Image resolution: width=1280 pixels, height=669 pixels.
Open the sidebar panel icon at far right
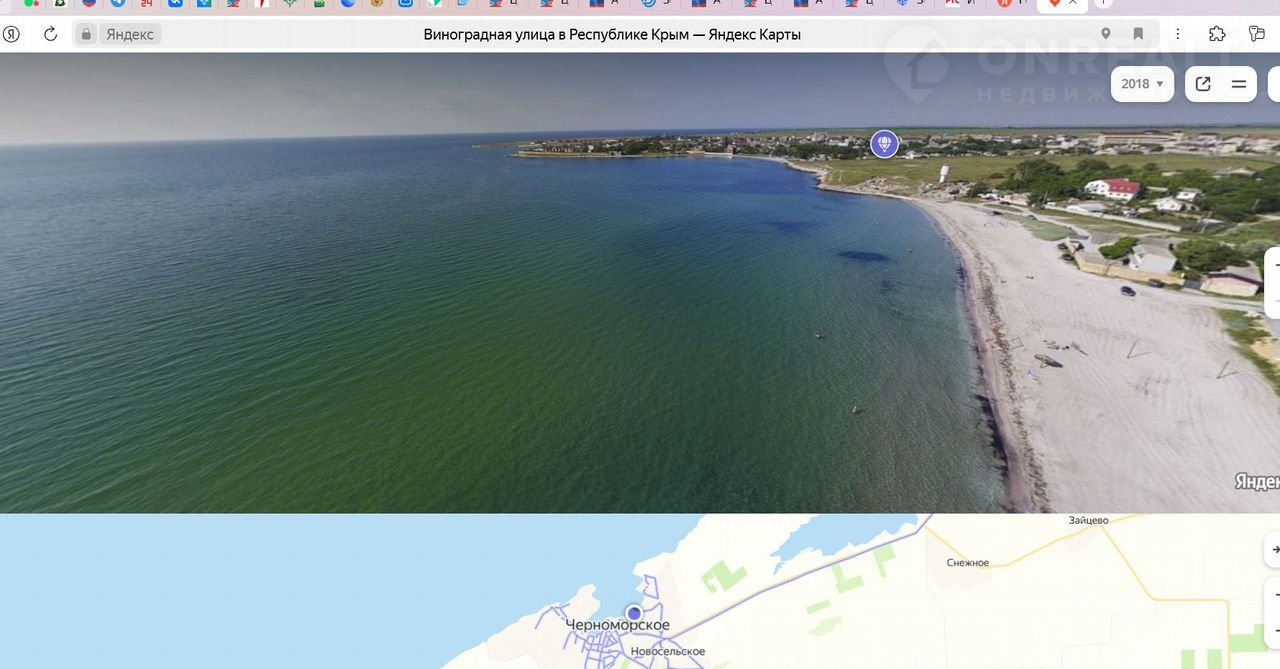click(1257, 34)
